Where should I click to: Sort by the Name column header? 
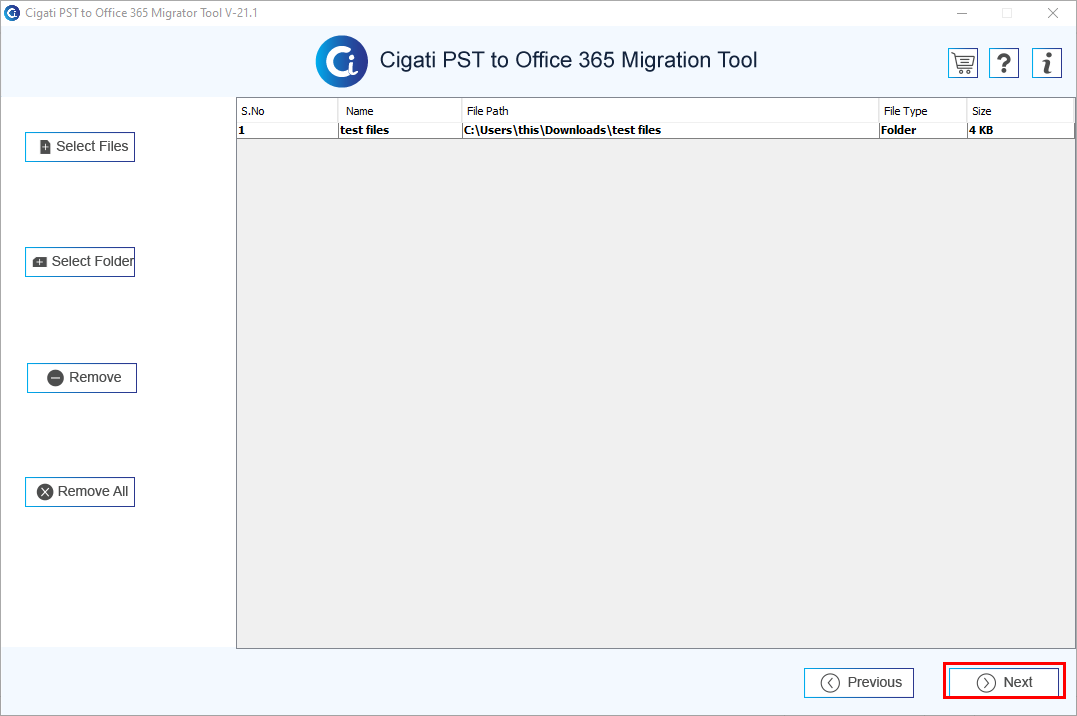[400, 111]
